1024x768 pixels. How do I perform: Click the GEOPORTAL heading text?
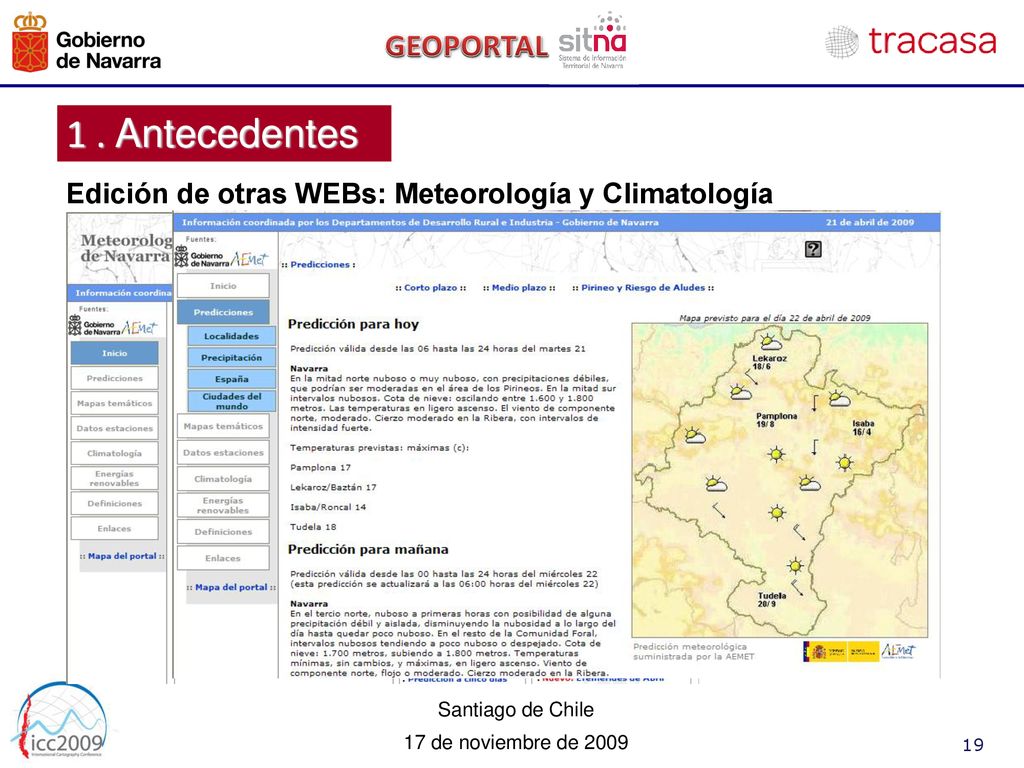(466, 46)
